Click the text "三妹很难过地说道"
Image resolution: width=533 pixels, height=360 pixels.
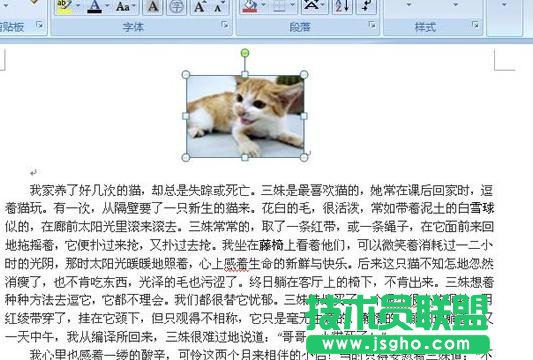tap(214, 337)
